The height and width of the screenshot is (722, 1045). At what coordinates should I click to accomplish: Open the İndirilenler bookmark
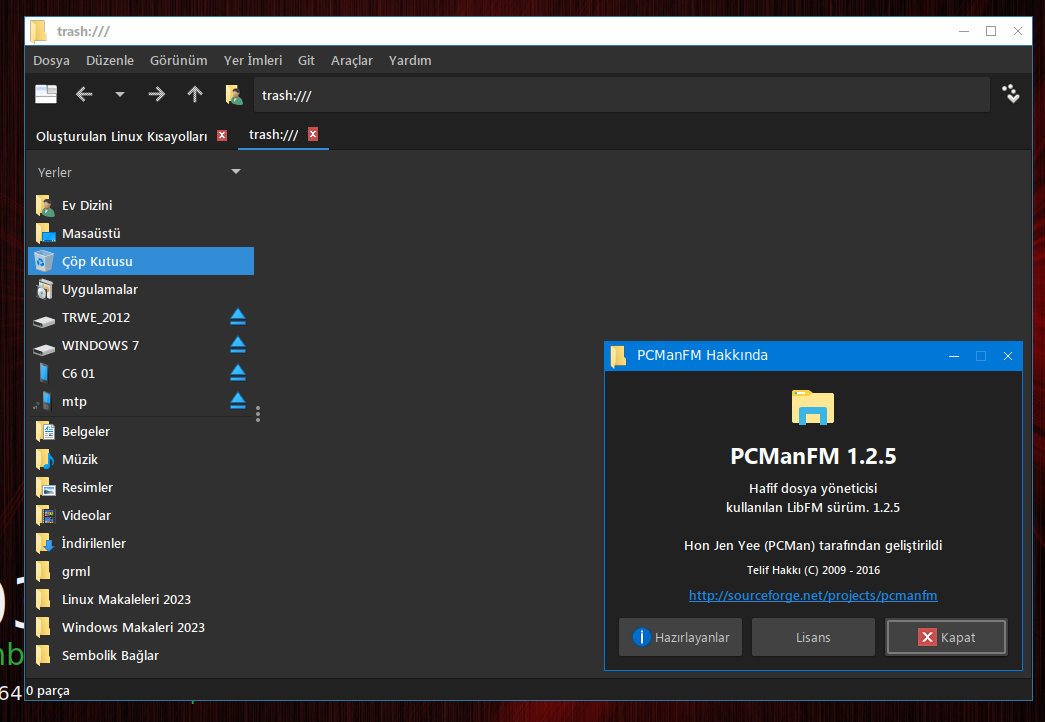click(x=141, y=543)
